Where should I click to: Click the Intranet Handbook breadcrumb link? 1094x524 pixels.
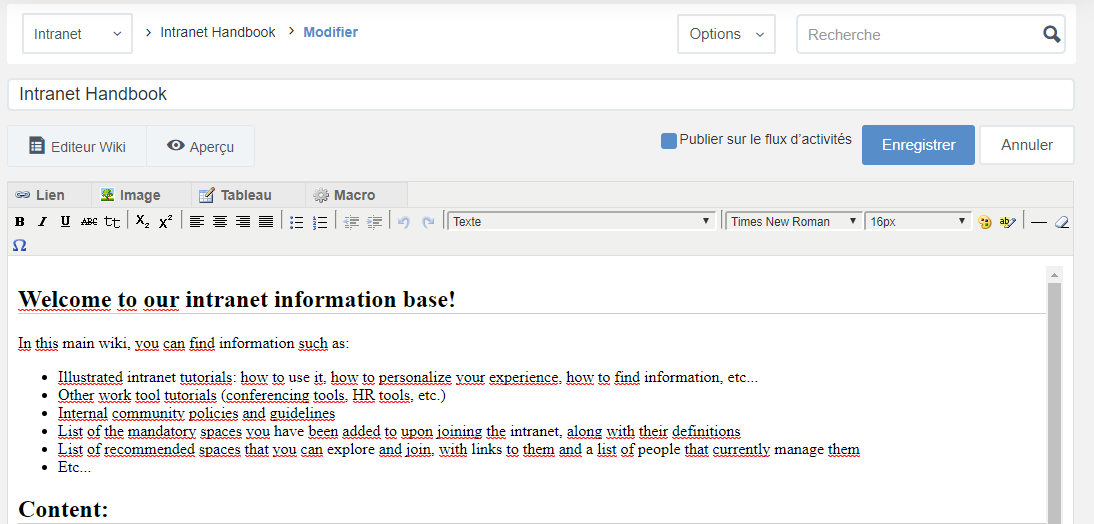217,32
